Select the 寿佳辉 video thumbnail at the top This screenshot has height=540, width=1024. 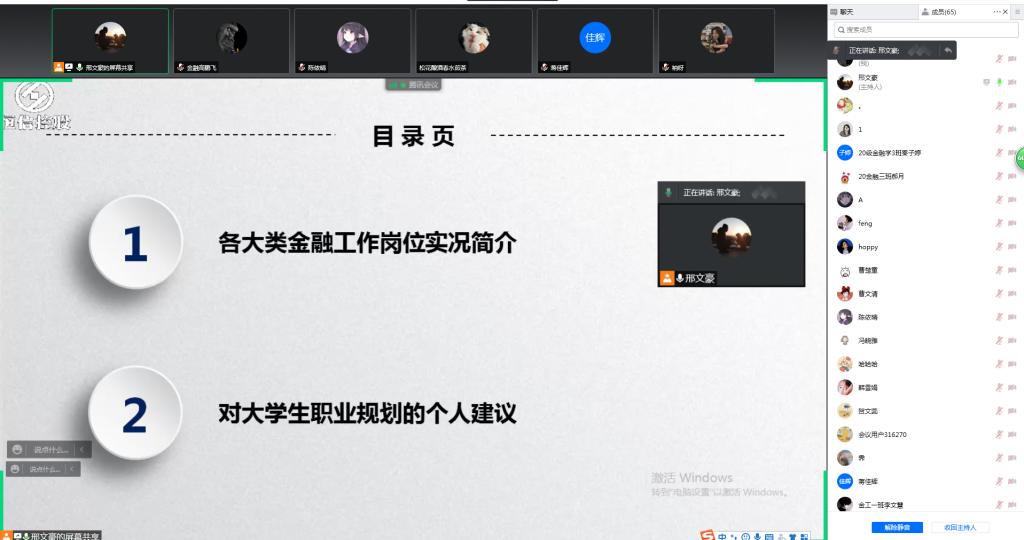coord(595,41)
